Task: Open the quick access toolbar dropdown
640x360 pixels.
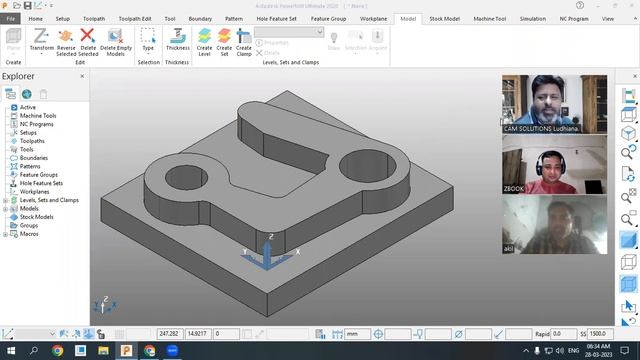Action: [51, 6]
